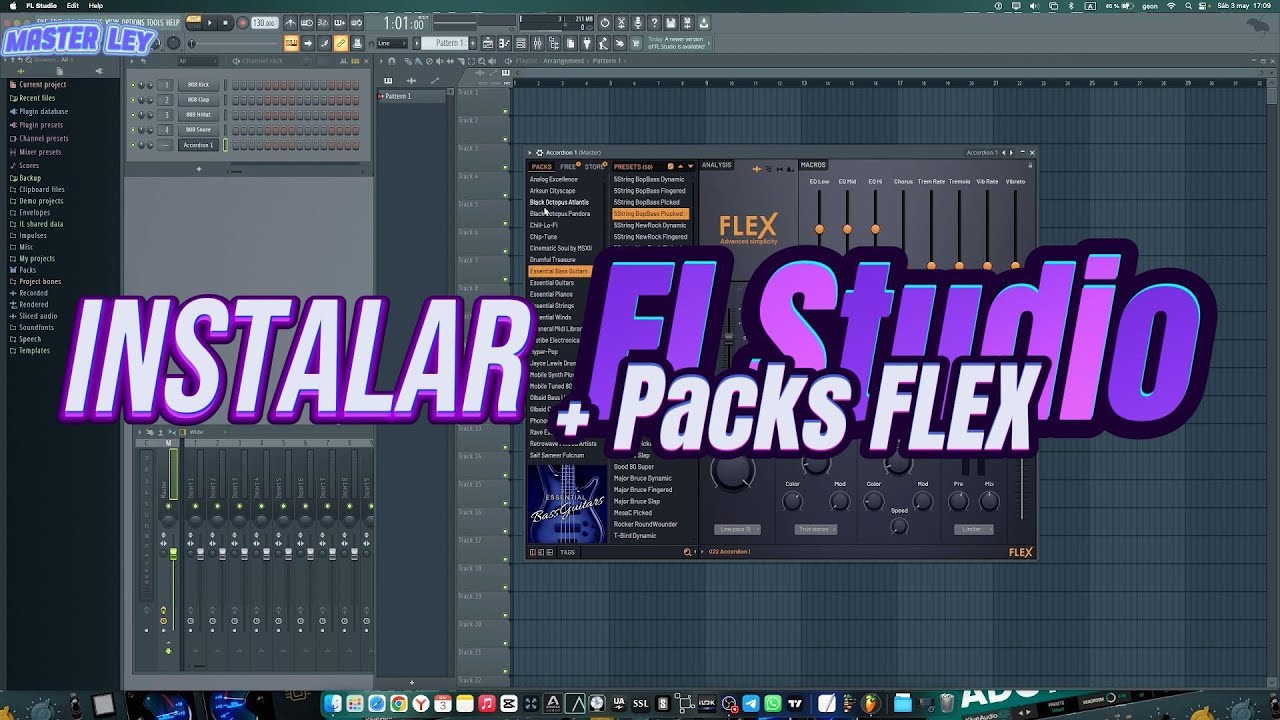
Task: Select the zoom tool in playlist toolbar
Action: [x=484, y=61]
